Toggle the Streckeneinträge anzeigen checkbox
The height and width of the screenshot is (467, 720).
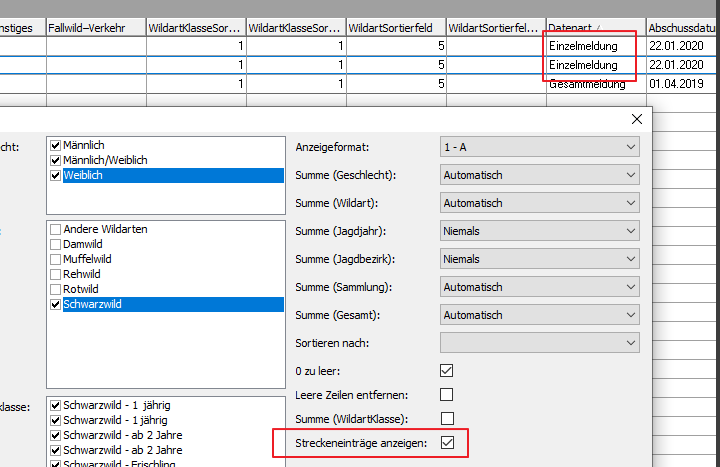pyautogui.click(x=447, y=442)
